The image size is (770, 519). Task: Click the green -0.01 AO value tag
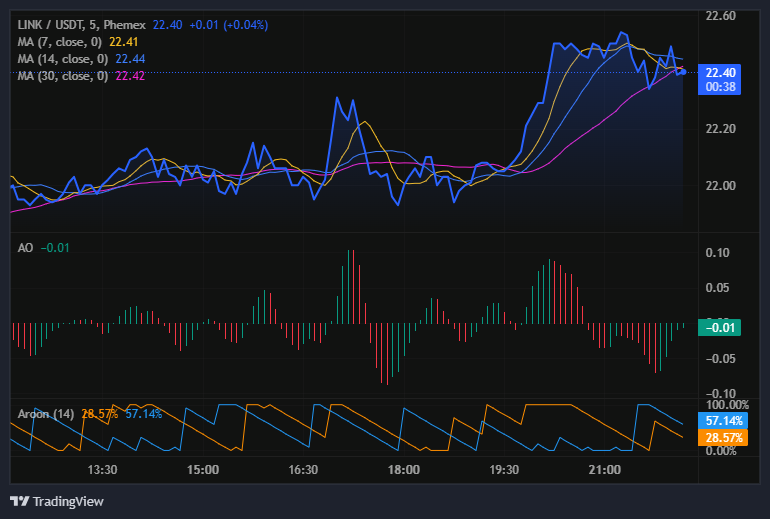pyautogui.click(x=720, y=327)
